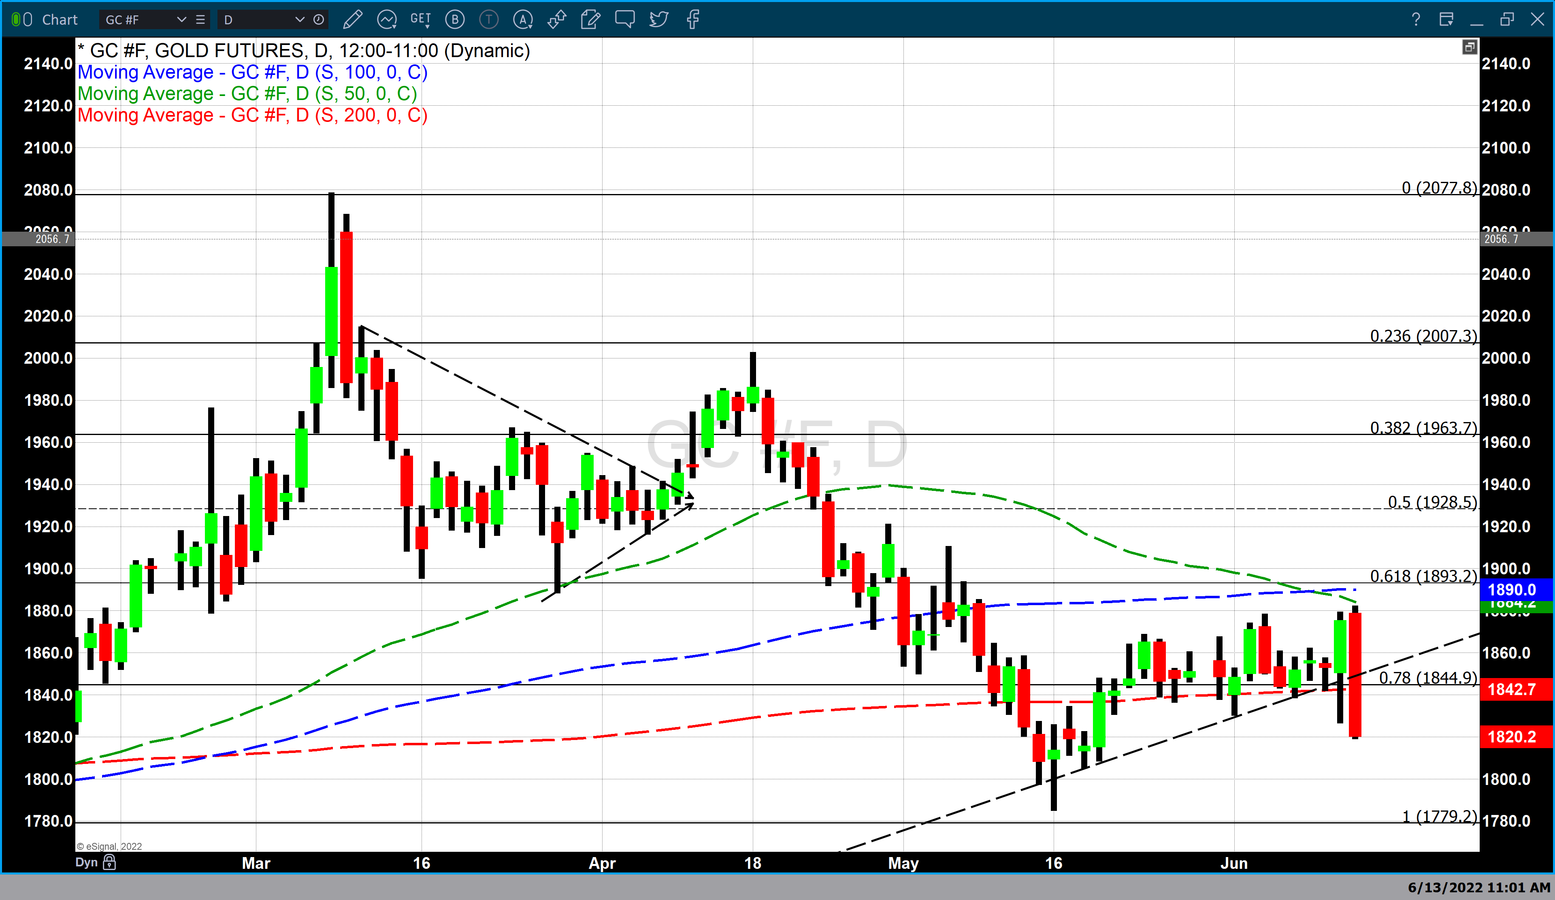The width and height of the screenshot is (1555, 900).
Task: Toggle the lock icon next to Dyn
Action: pos(110,862)
